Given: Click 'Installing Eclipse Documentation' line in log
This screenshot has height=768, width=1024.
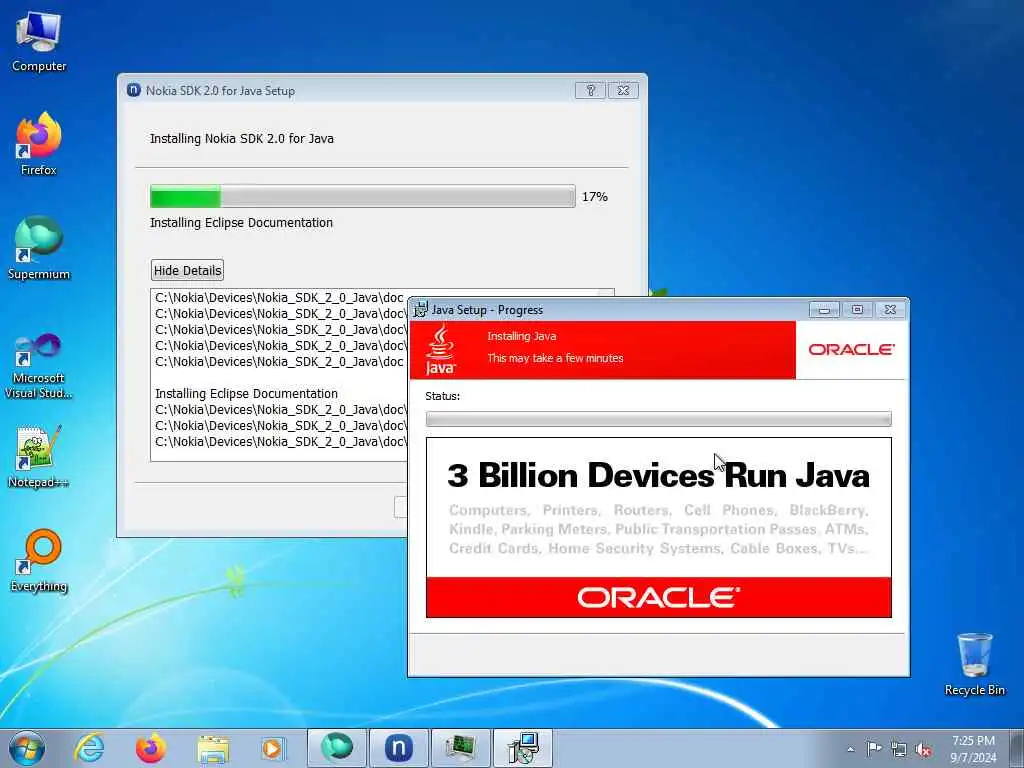Looking at the screenshot, I should [x=246, y=393].
